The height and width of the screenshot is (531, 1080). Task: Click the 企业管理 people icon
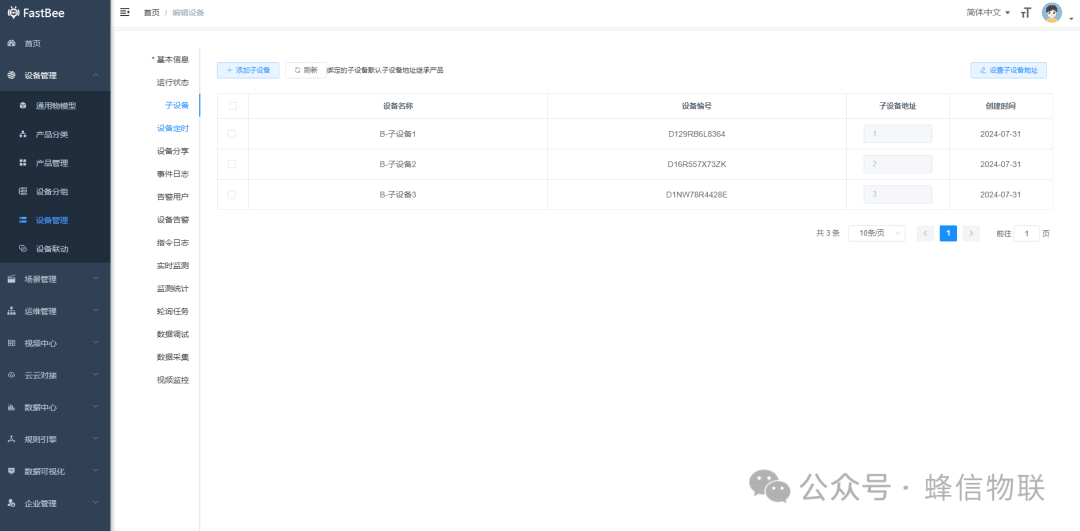(x=11, y=503)
